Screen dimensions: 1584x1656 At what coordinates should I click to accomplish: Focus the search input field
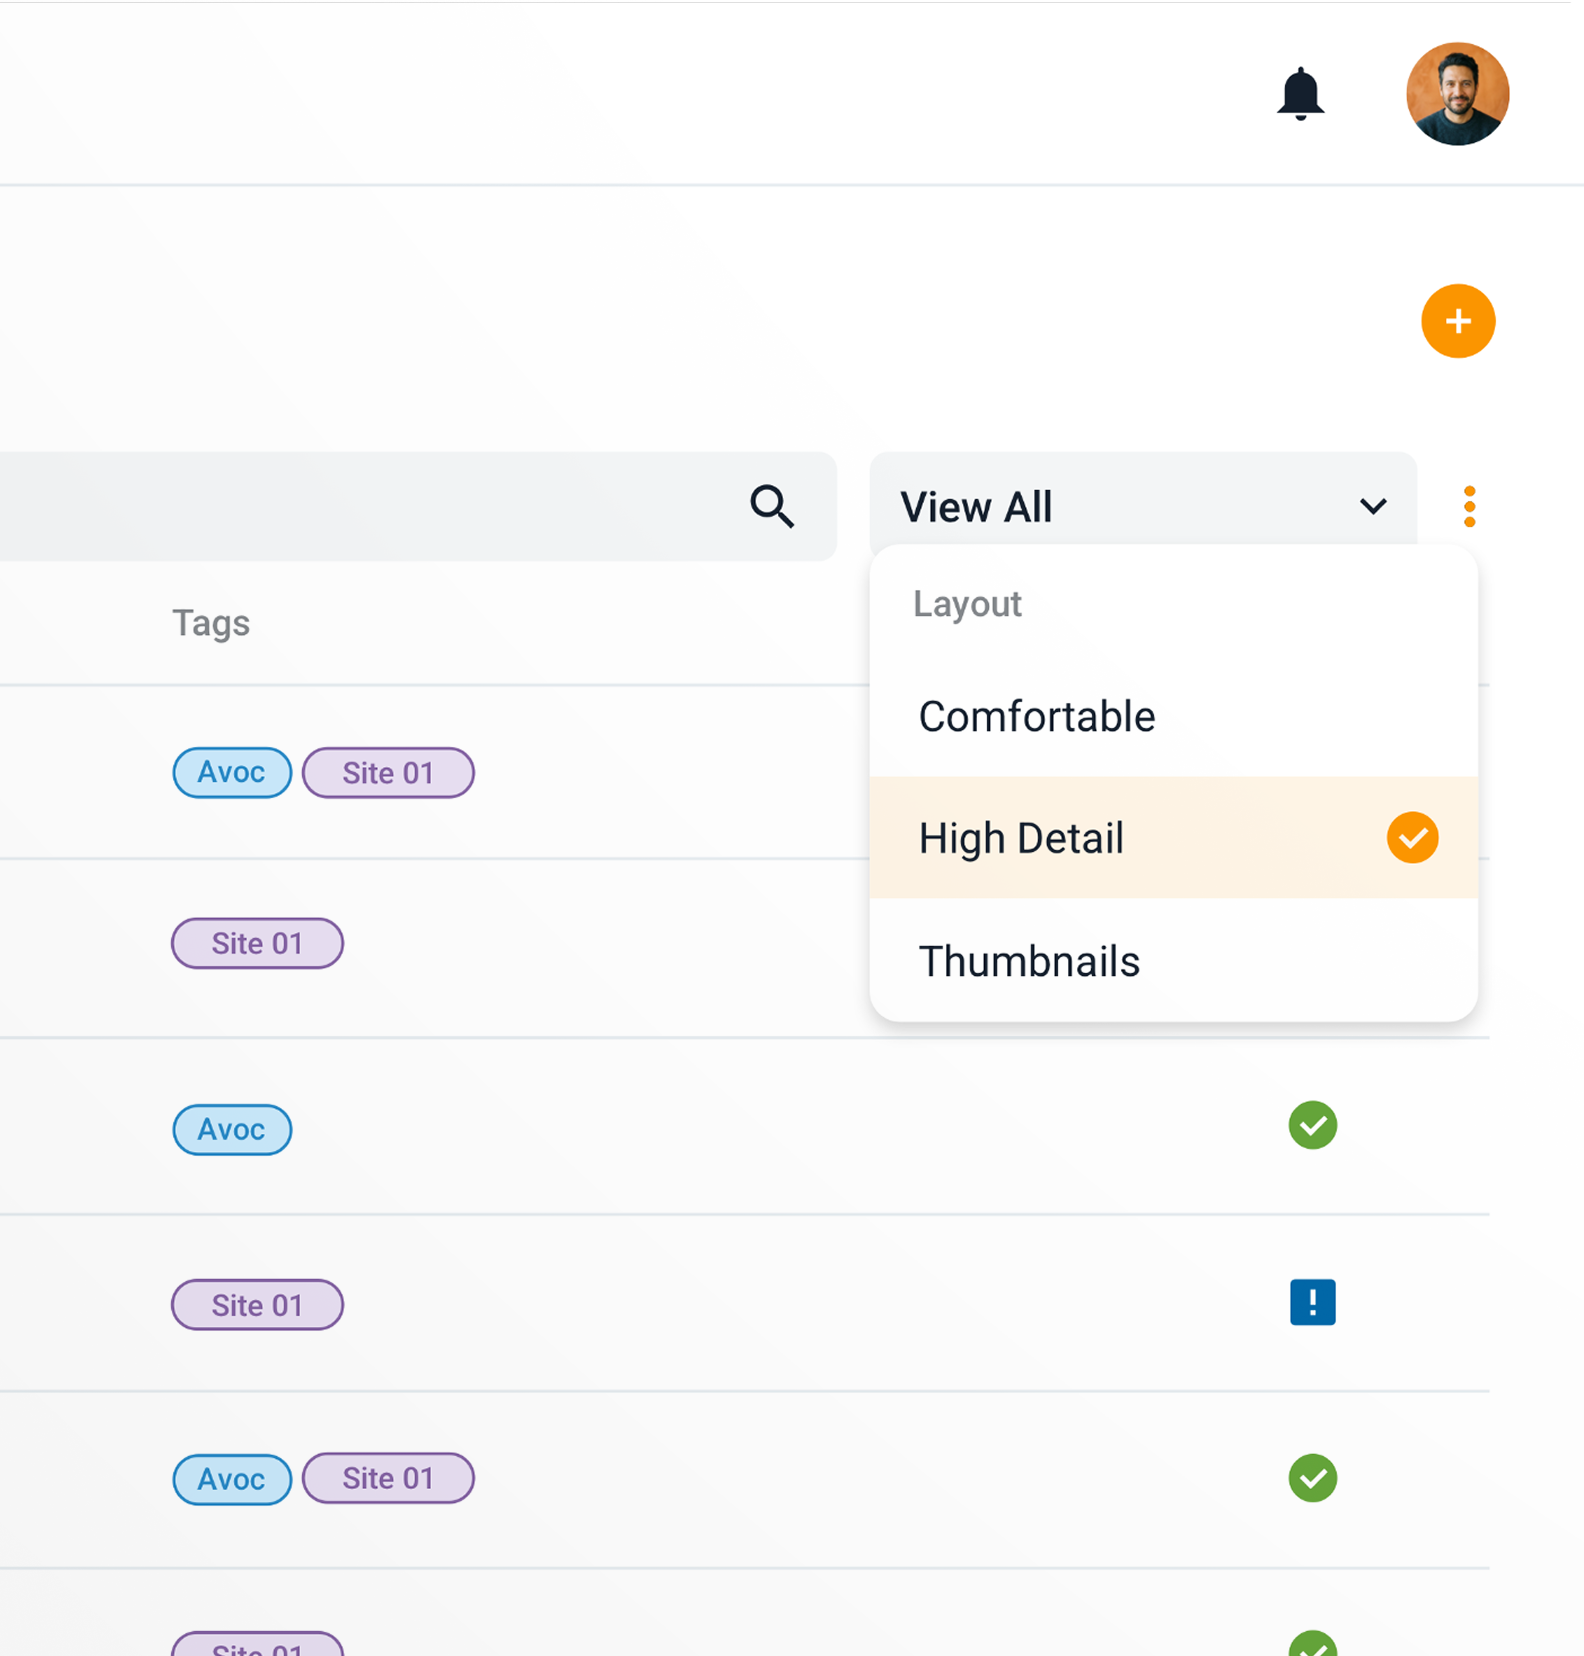418,506
